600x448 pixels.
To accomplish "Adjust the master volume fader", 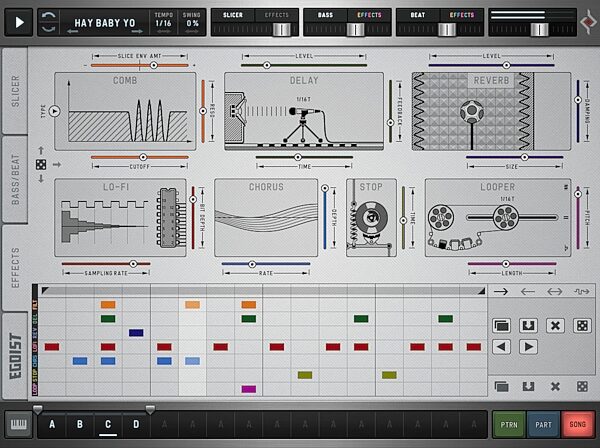I will [540, 29].
